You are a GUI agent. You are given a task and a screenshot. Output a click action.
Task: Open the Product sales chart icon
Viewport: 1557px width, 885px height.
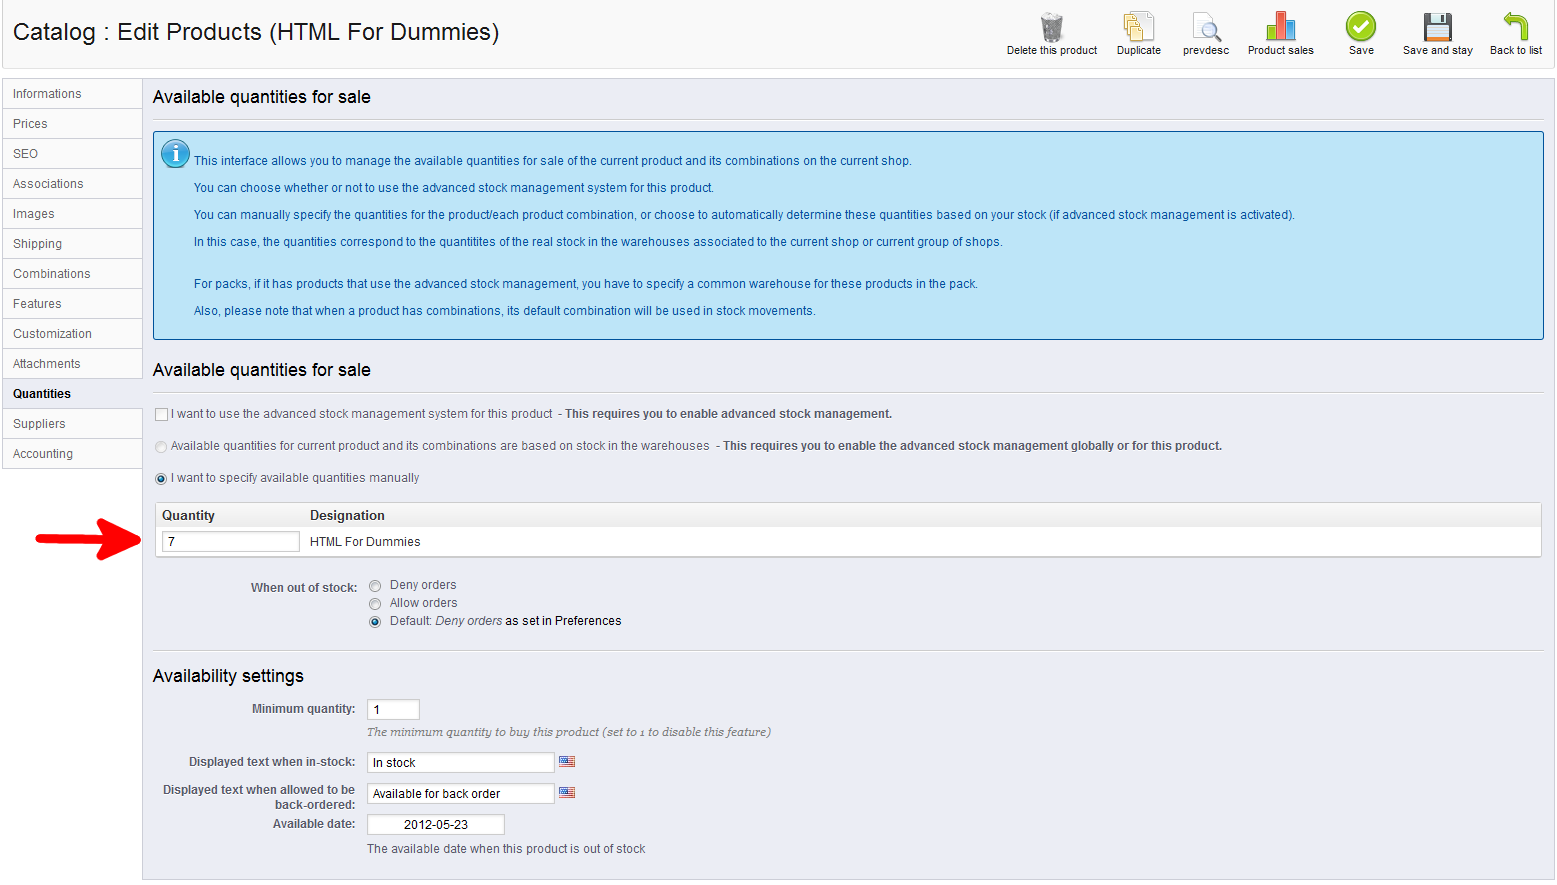point(1280,27)
